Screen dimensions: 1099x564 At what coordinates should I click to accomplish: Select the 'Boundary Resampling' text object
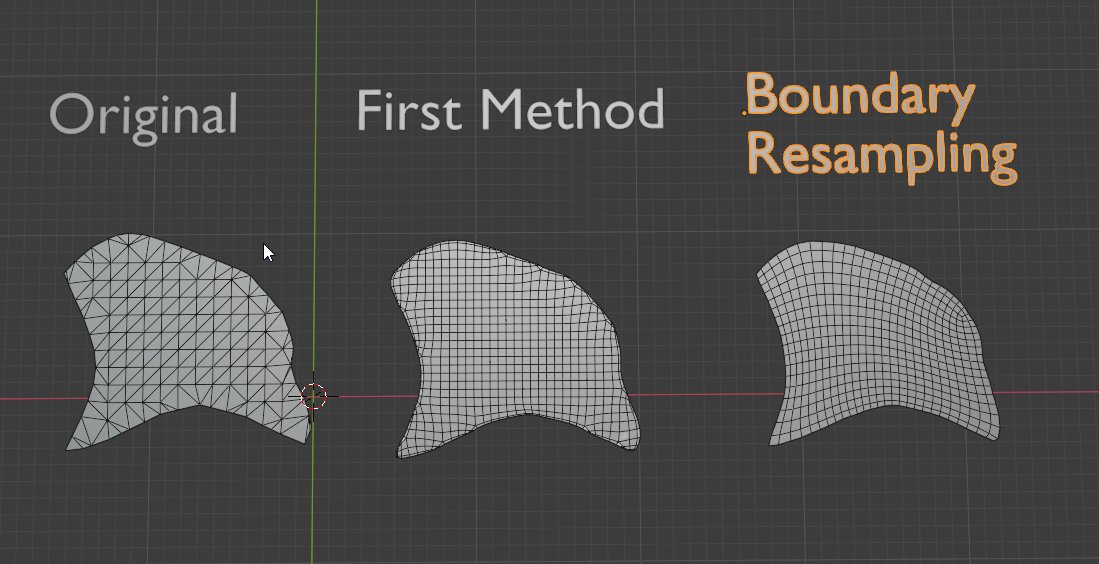pos(881,128)
